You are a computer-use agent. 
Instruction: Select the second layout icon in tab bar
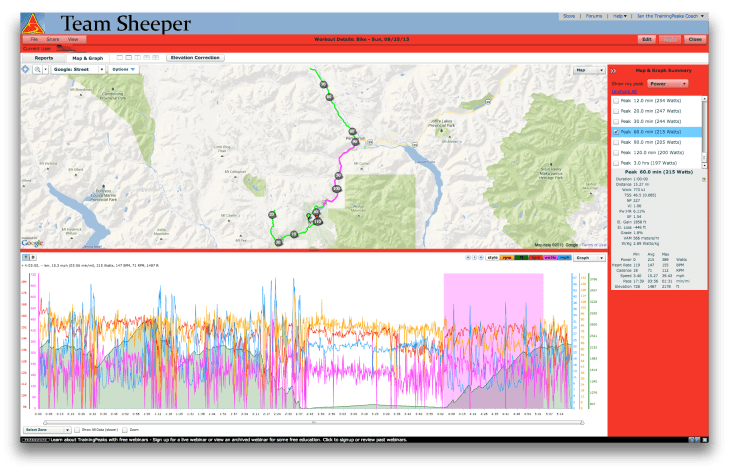(x=129, y=58)
